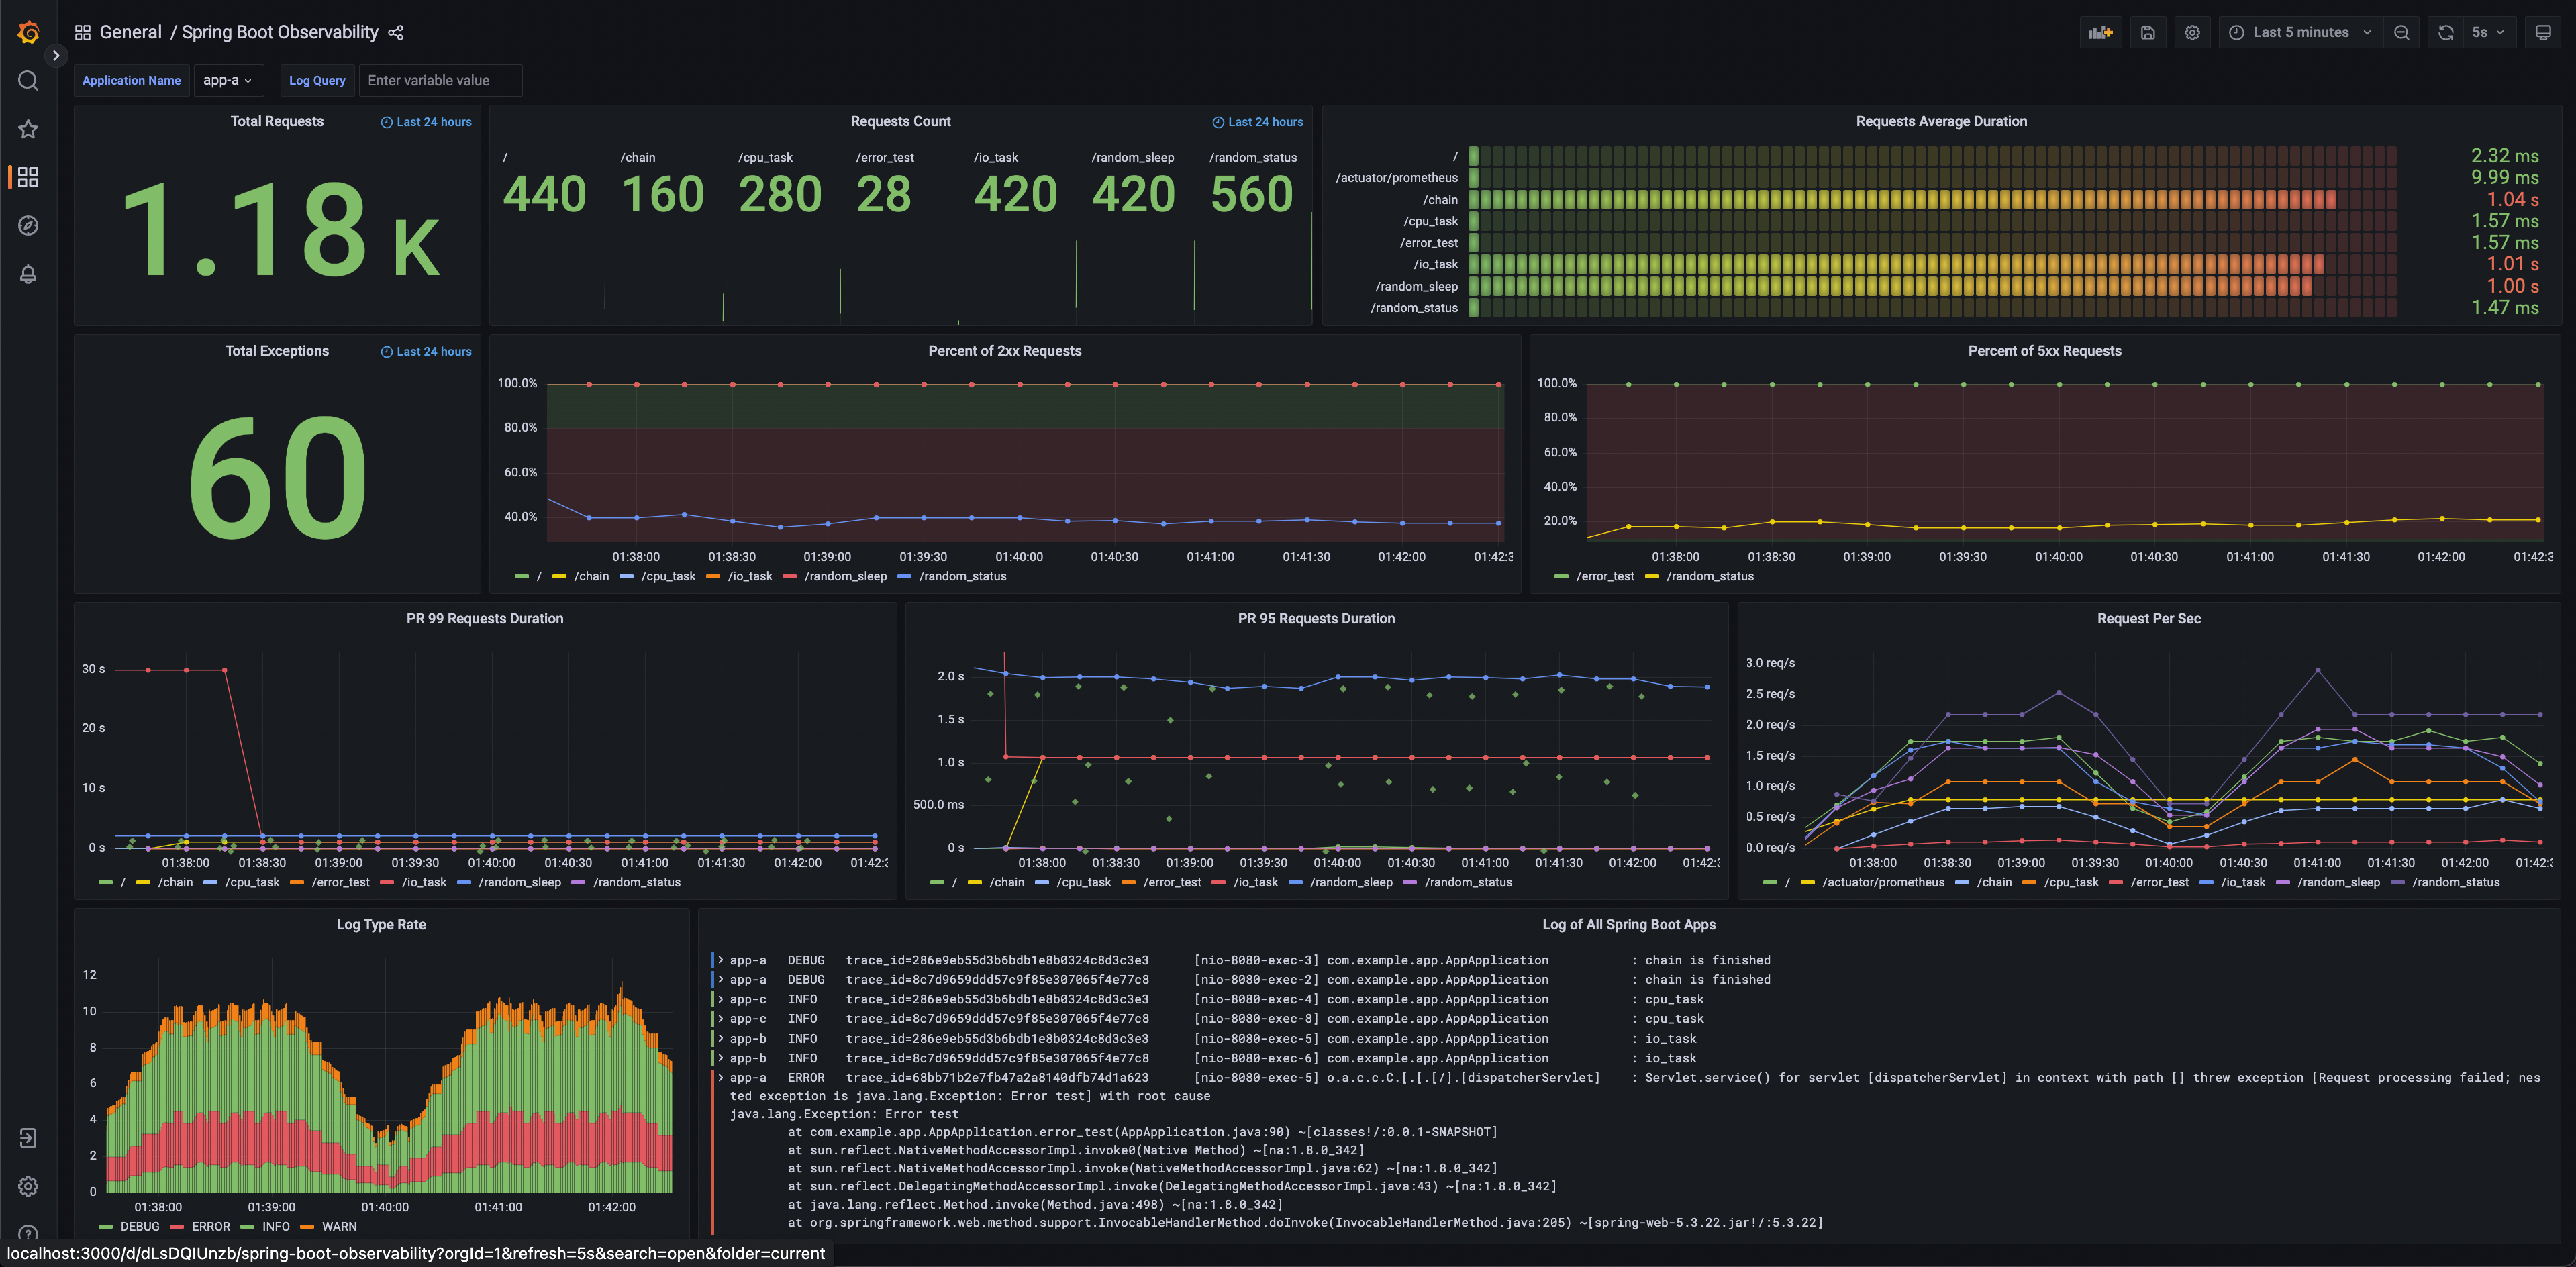
Task: Open the Explore compass icon in sidebar
Action: [x=28, y=226]
